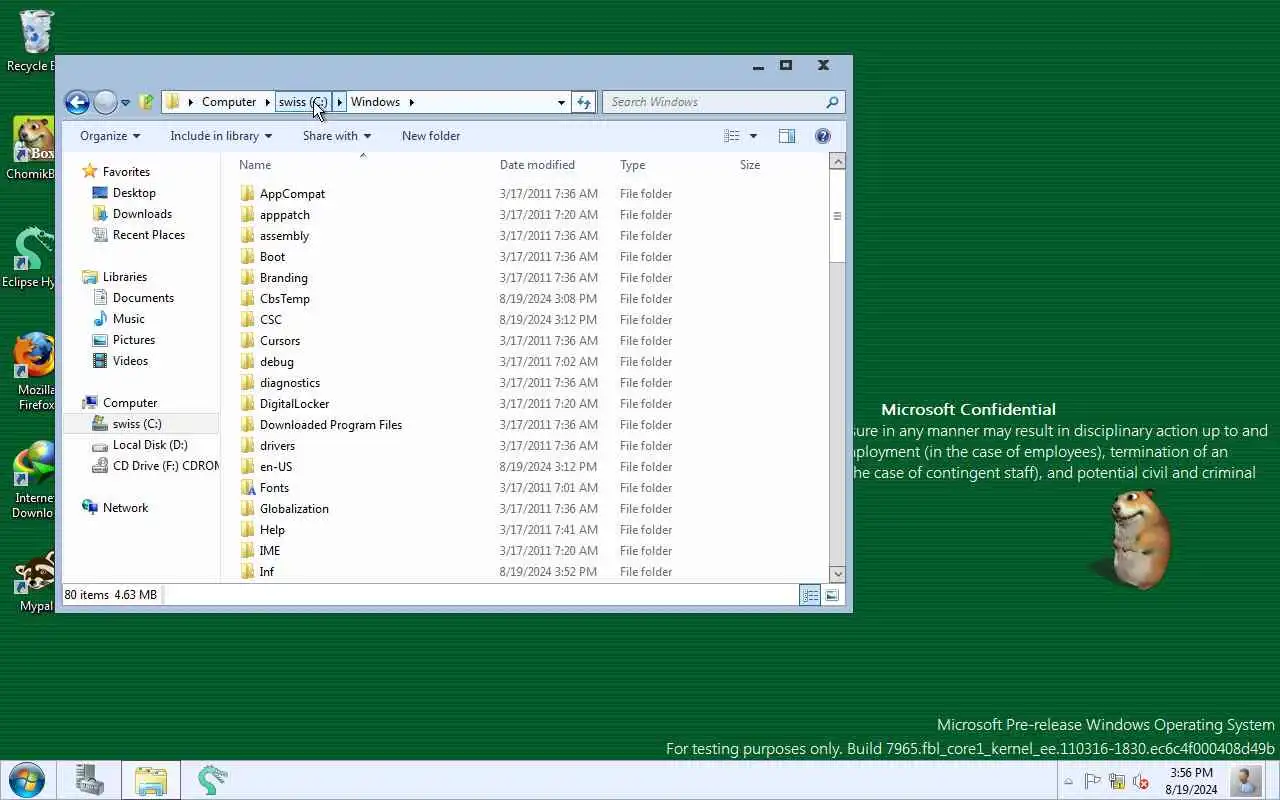Click the Windows Explorer taskbar icon
This screenshot has height=800, width=1280.
(x=151, y=780)
